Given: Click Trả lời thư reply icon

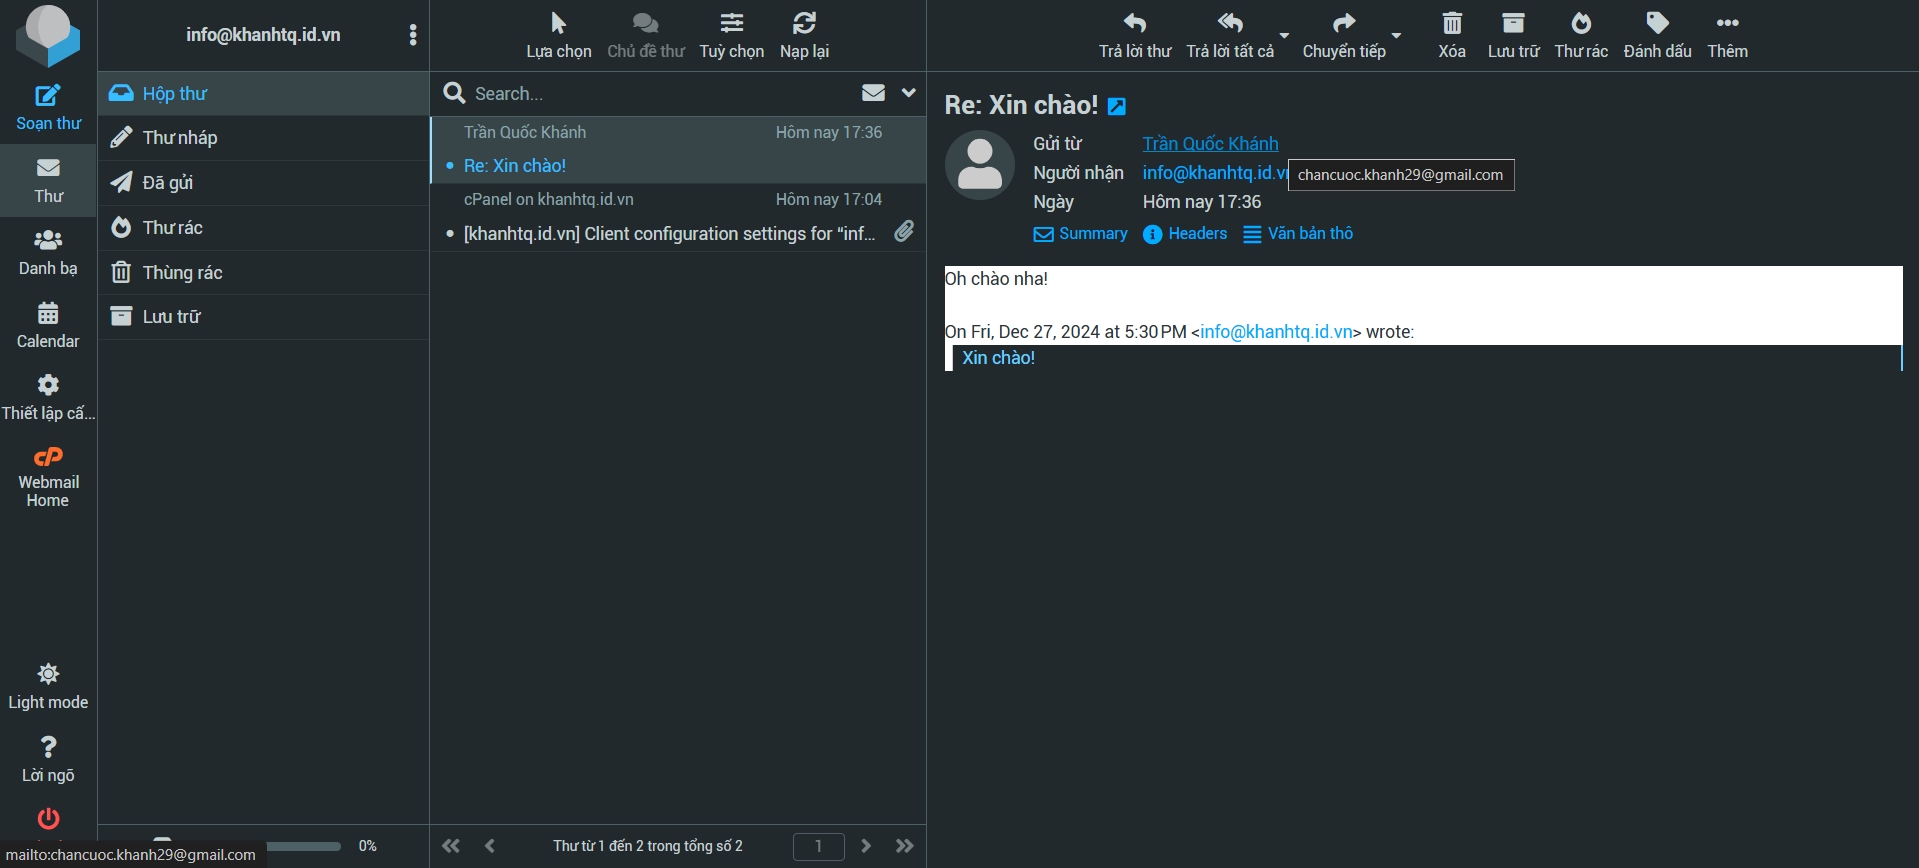Looking at the screenshot, I should click(x=1134, y=23).
